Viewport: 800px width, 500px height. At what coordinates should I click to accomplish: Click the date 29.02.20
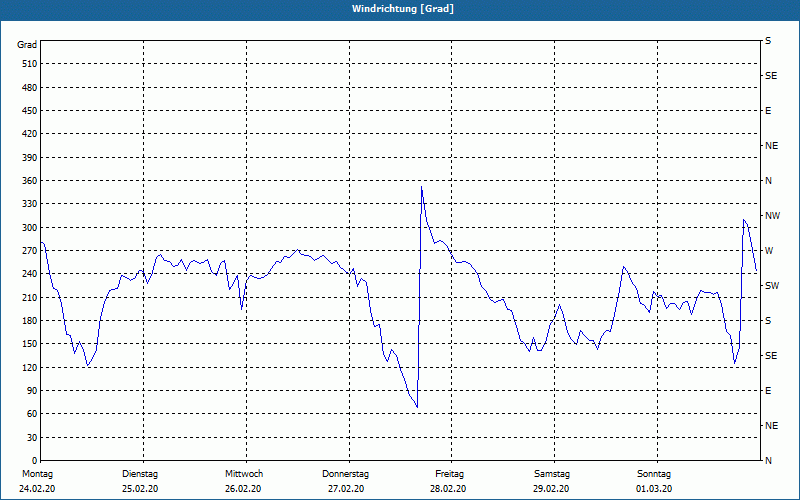pos(551,489)
